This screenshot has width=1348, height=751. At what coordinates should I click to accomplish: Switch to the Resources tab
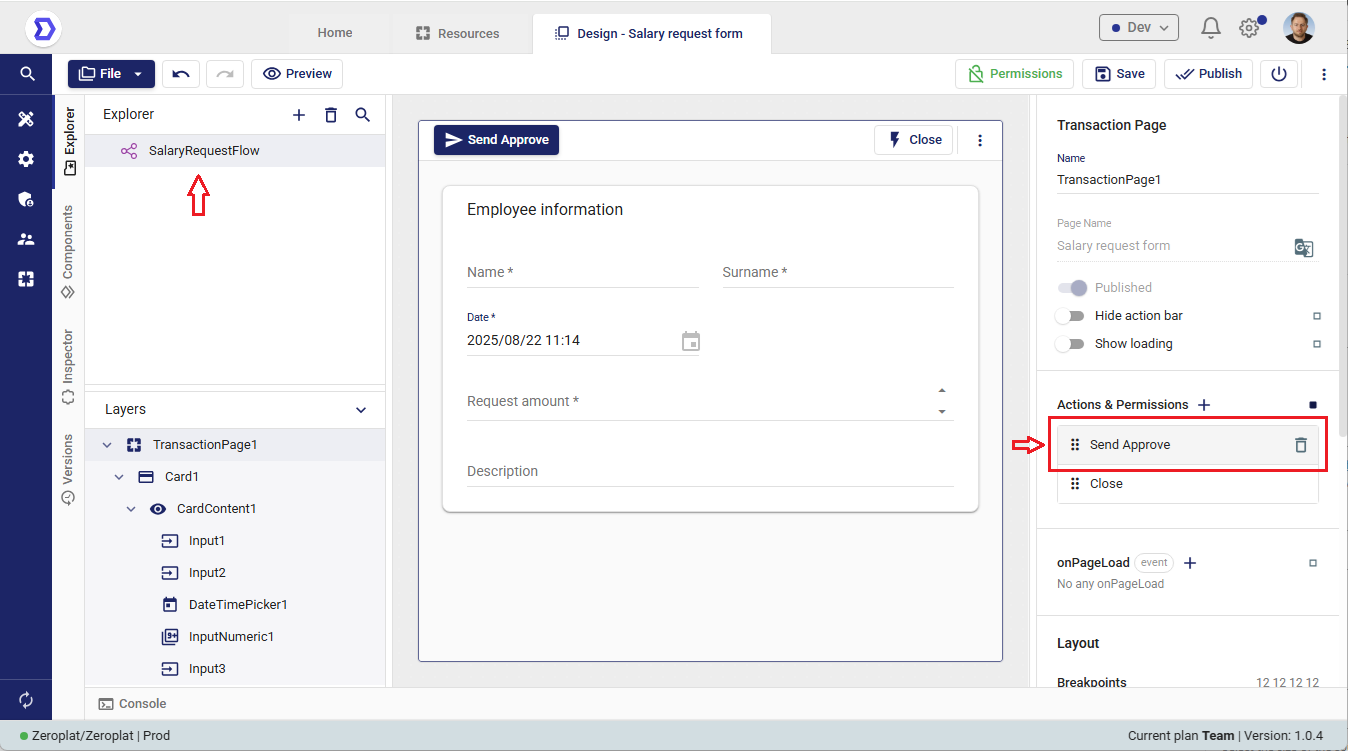click(x=457, y=33)
